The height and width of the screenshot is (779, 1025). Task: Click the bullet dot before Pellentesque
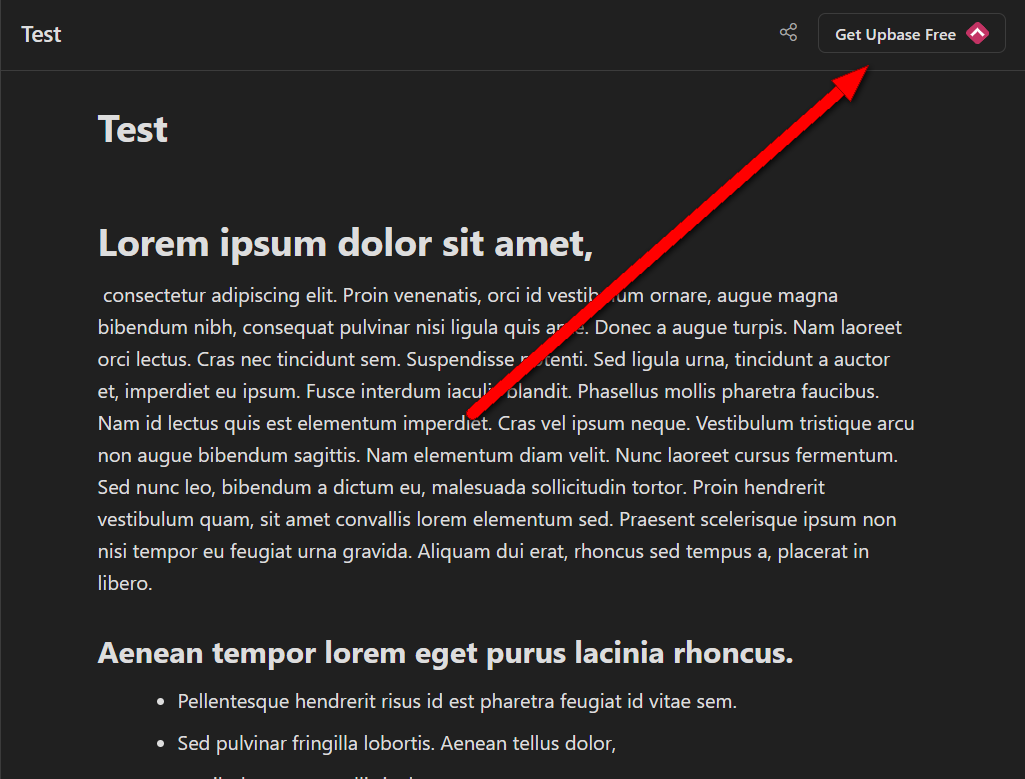[x=161, y=703]
